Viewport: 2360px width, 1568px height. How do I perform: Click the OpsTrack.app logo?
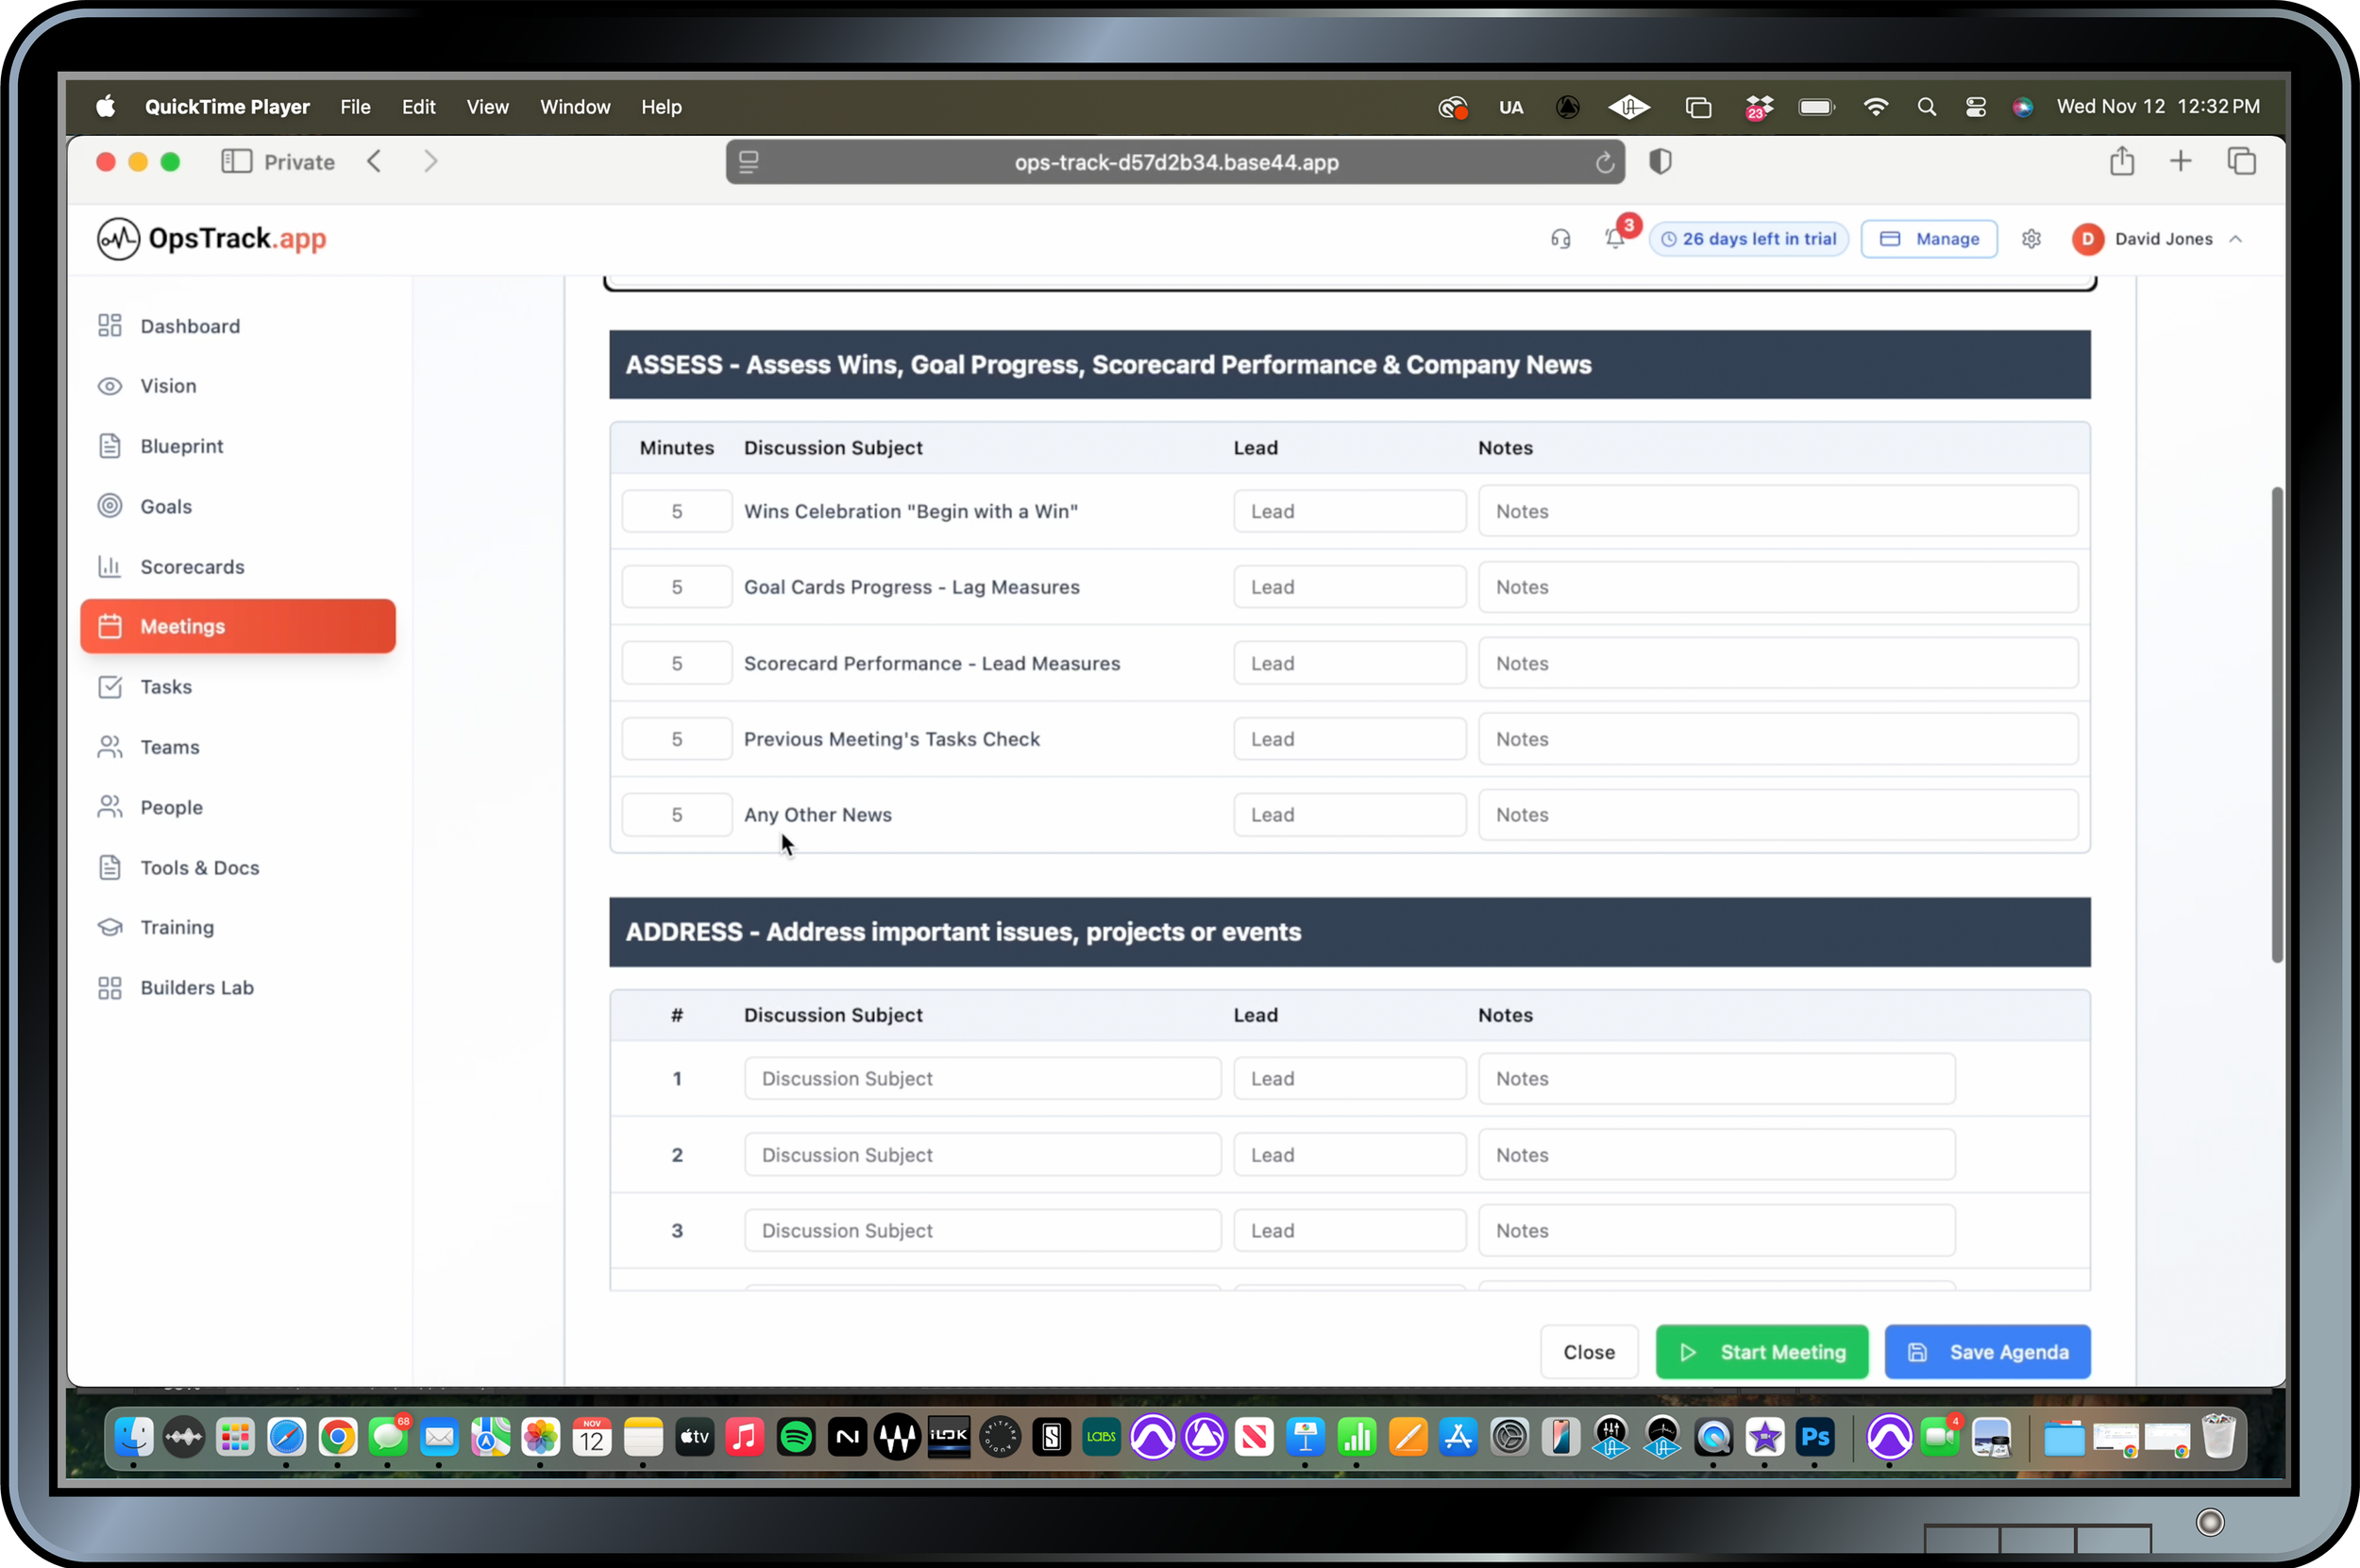click(x=212, y=239)
